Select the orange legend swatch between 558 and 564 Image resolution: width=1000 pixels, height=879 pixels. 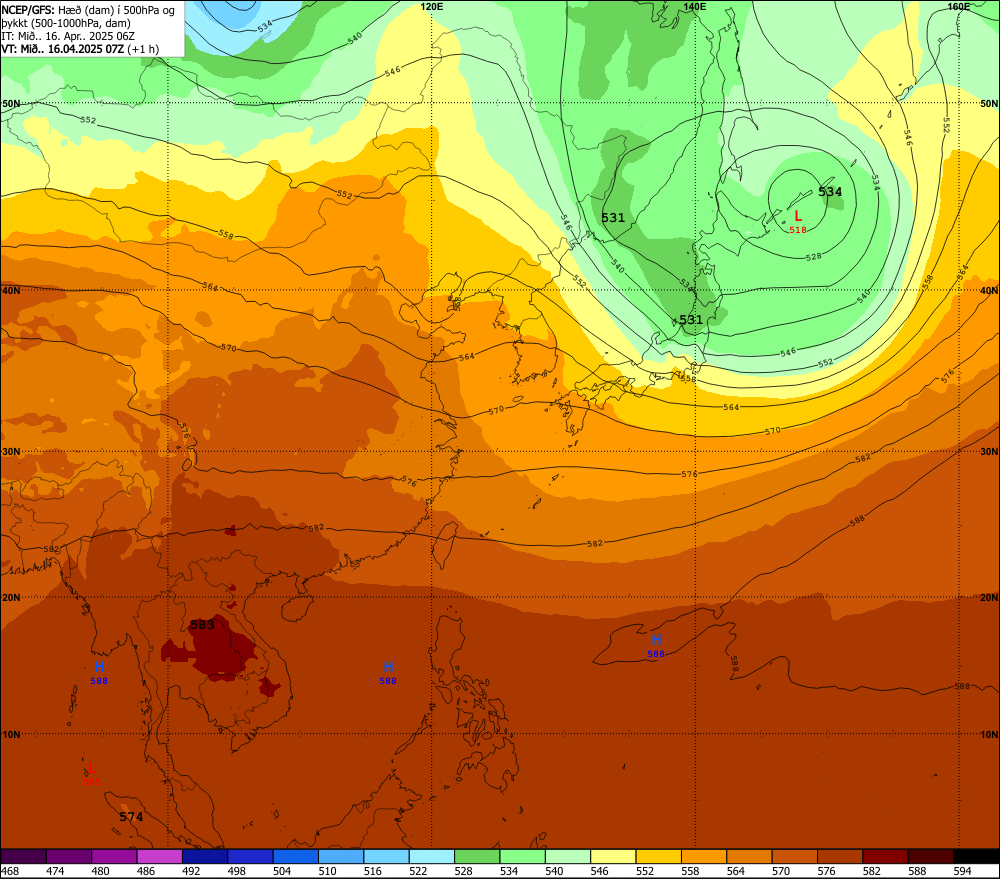tap(703, 856)
